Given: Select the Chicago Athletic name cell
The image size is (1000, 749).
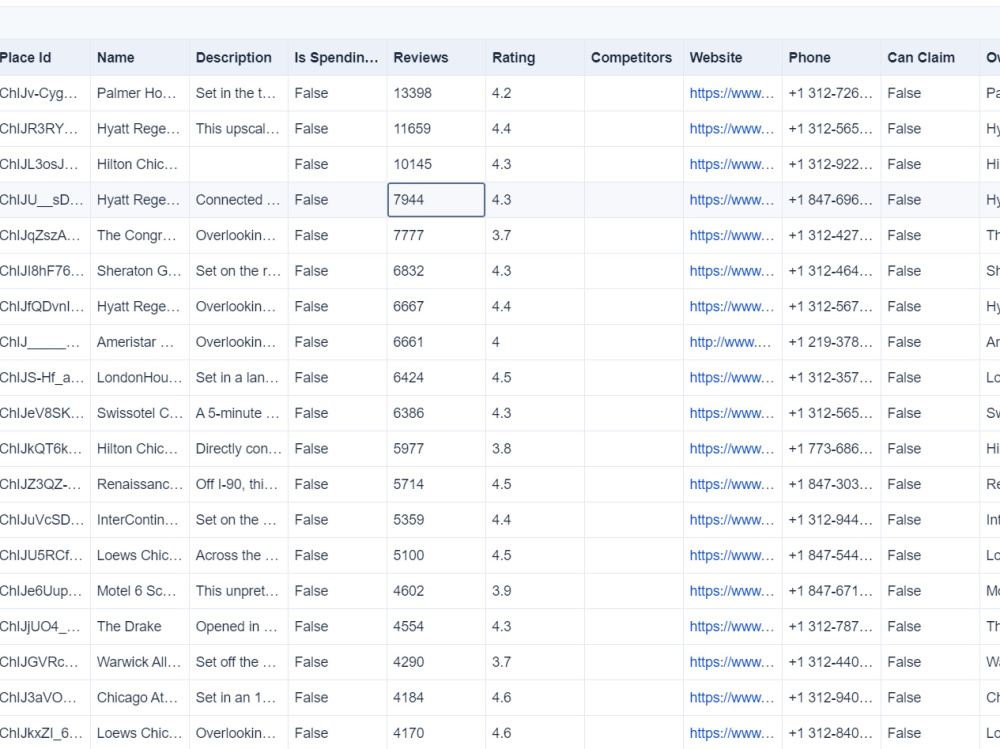Looking at the screenshot, I should coord(140,697).
